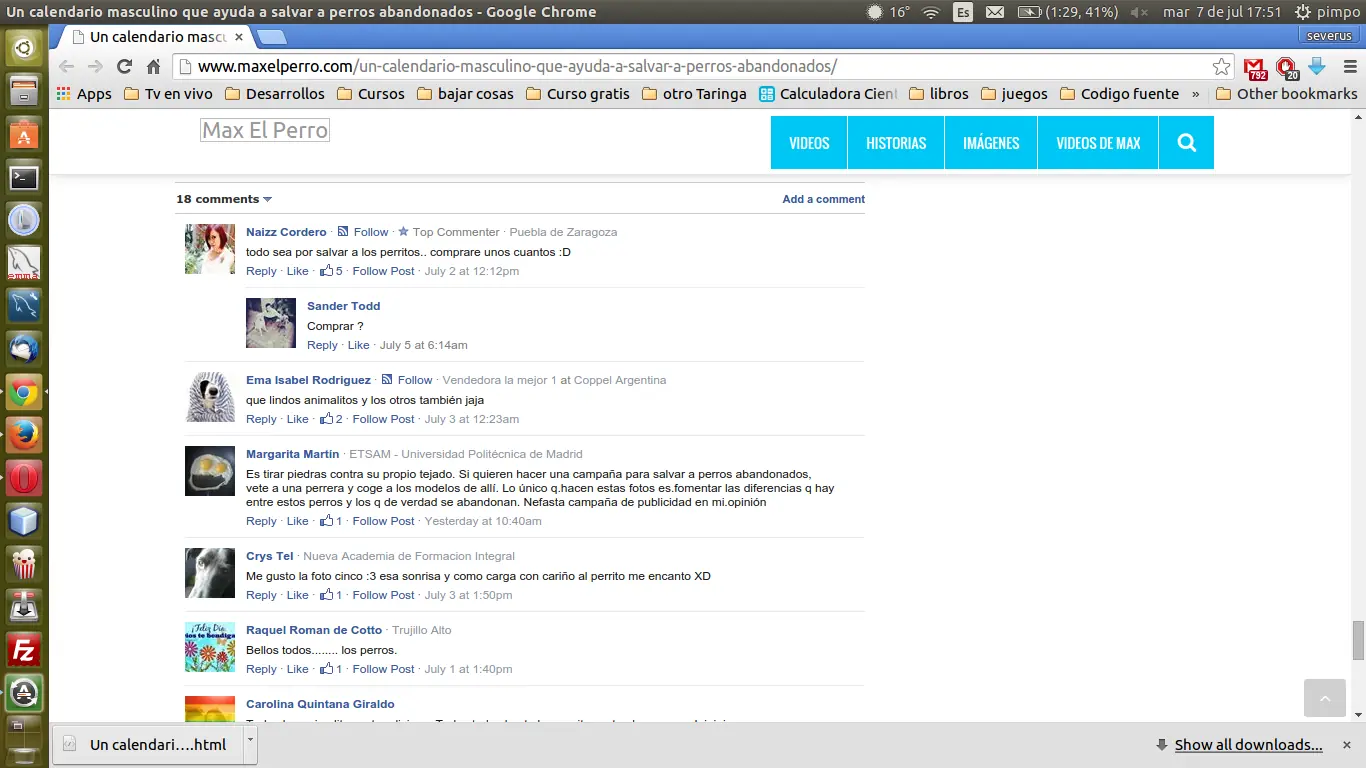Expand the hidden bookmarks chevron
The image size is (1366, 768).
click(1195, 94)
